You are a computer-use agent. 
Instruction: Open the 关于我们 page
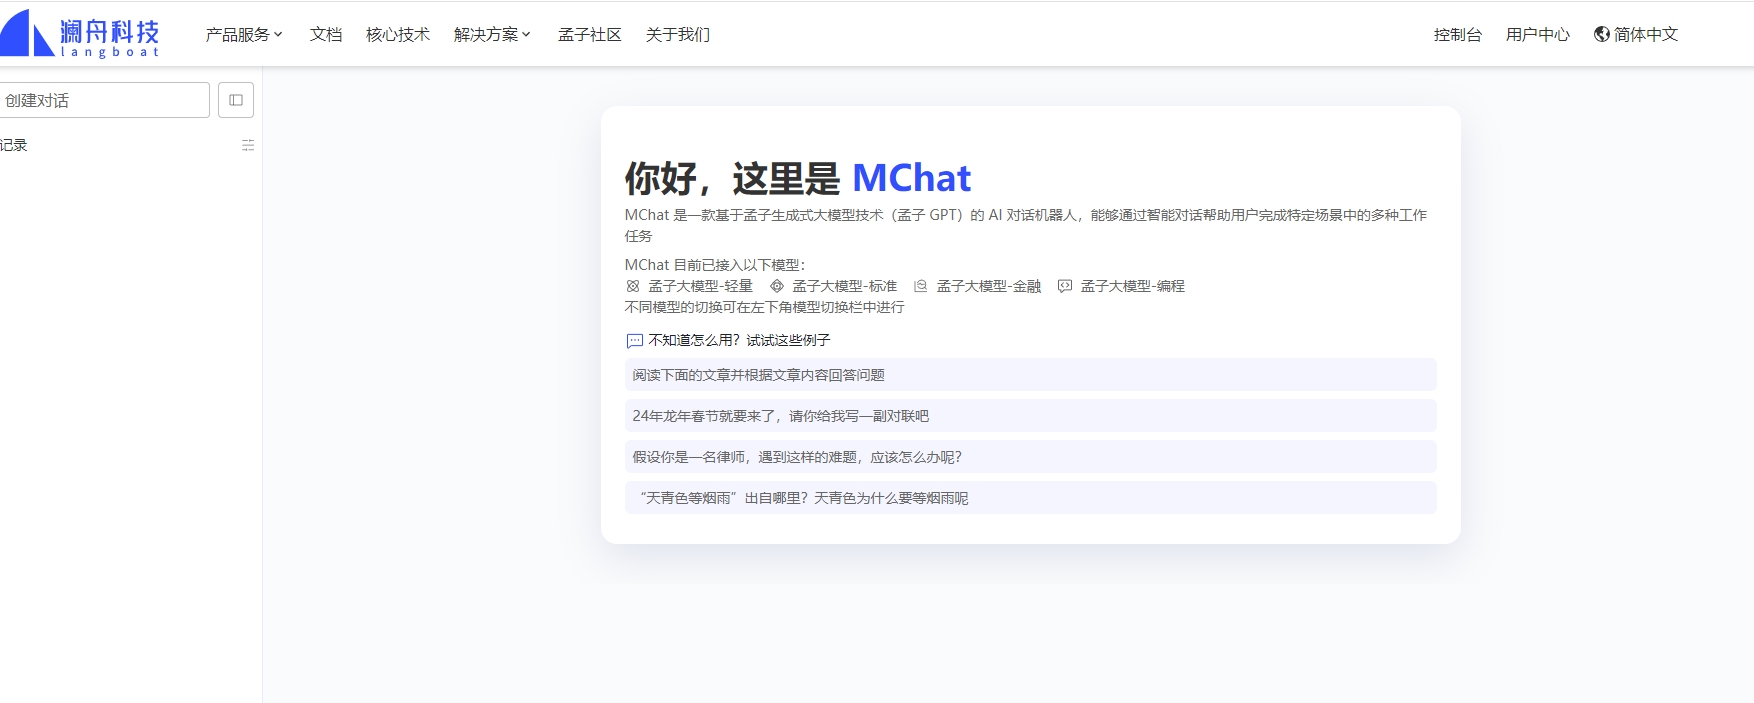pyautogui.click(x=678, y=34)
